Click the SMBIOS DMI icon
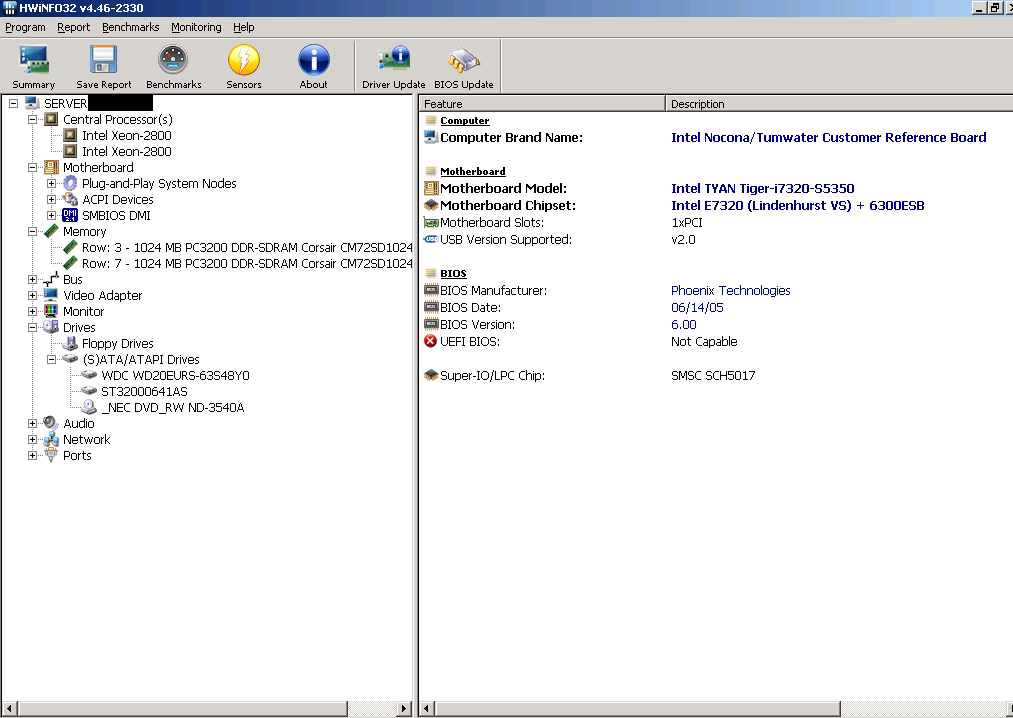 point(70,215)
